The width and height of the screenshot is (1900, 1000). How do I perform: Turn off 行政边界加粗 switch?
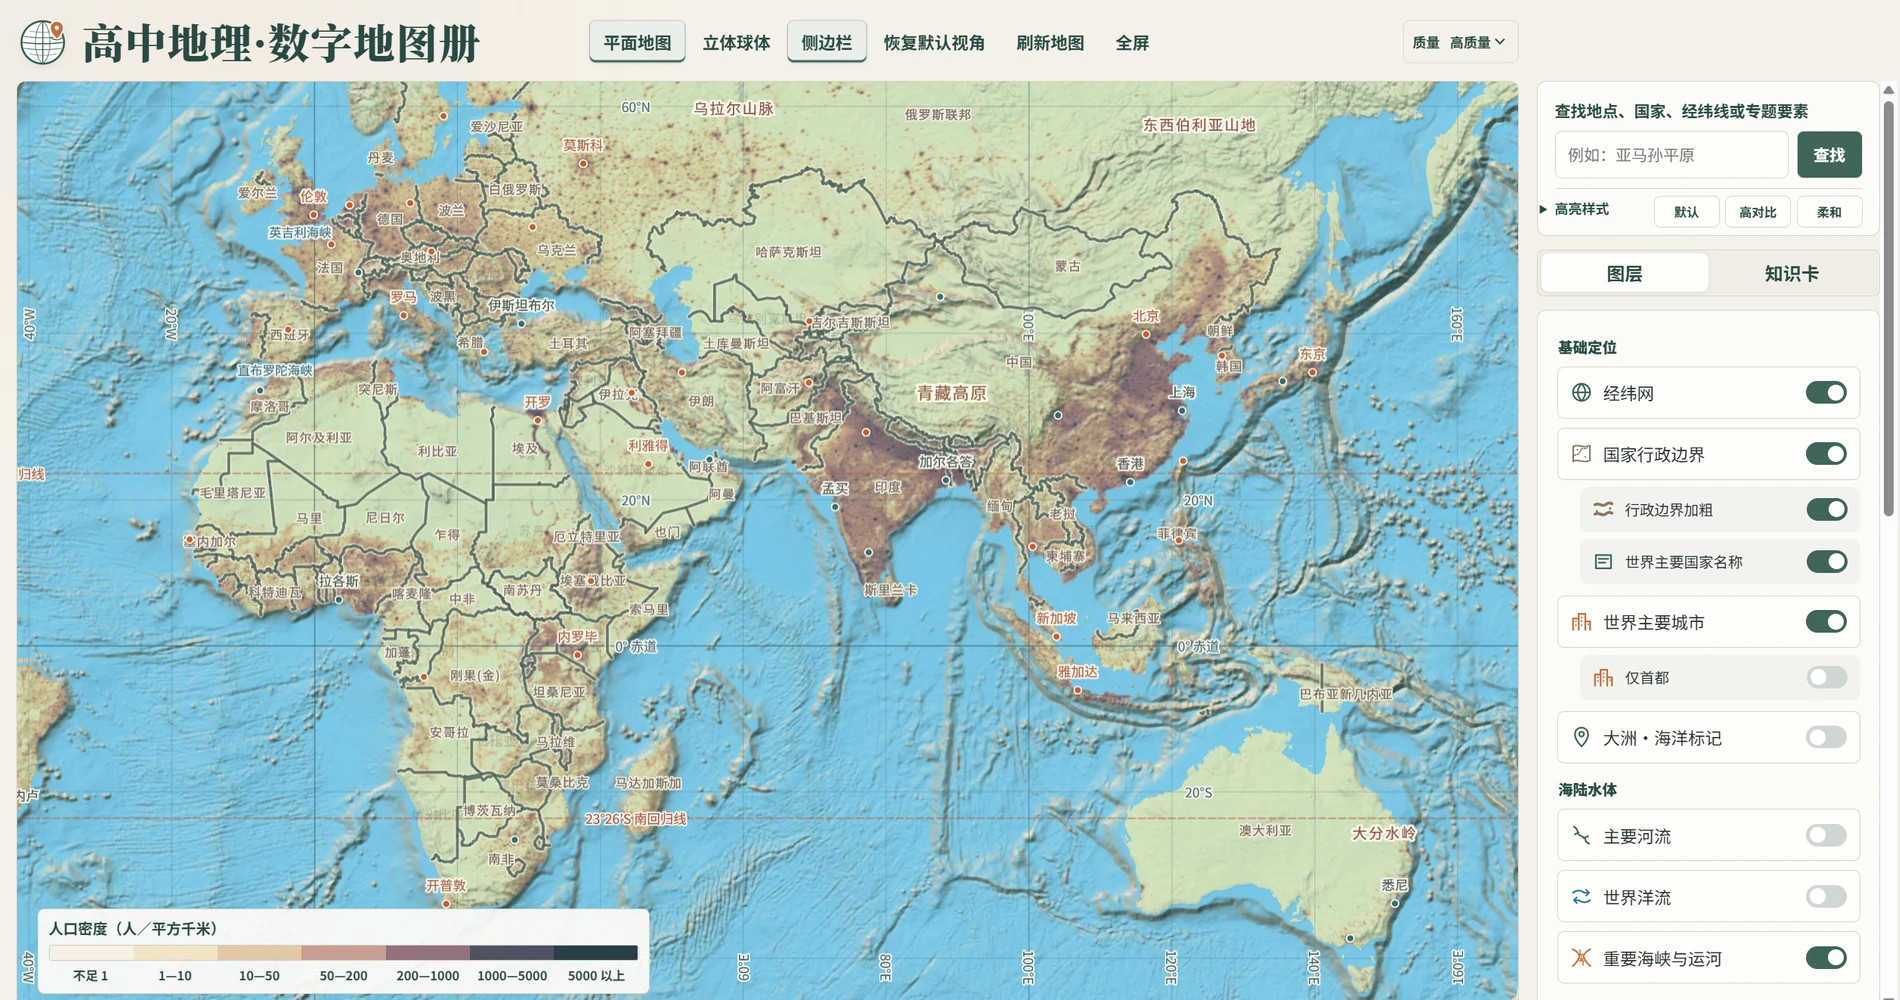[x=1826, y=509]
